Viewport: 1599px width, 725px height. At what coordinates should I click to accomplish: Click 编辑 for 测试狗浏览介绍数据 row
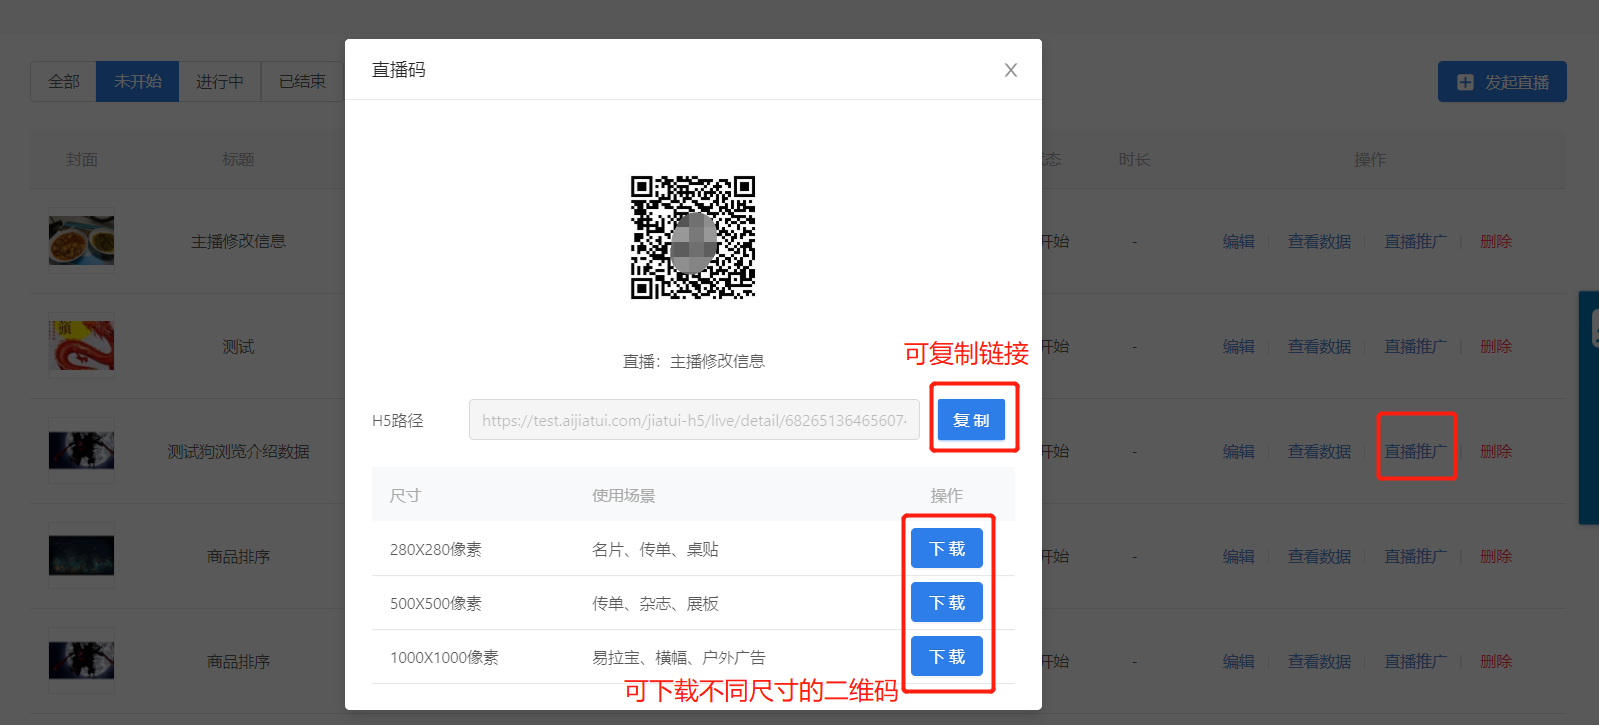(x=1238, y=451)
